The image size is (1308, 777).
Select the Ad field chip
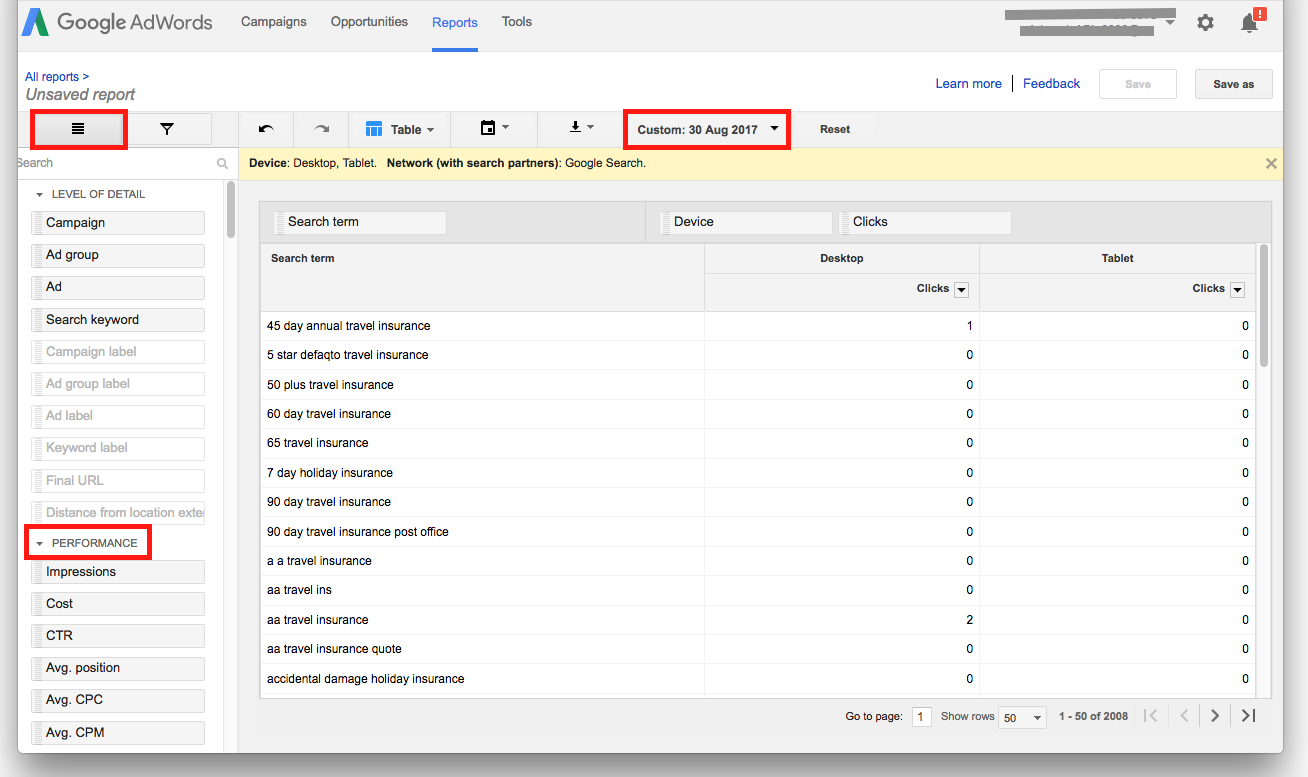(119, 287)
